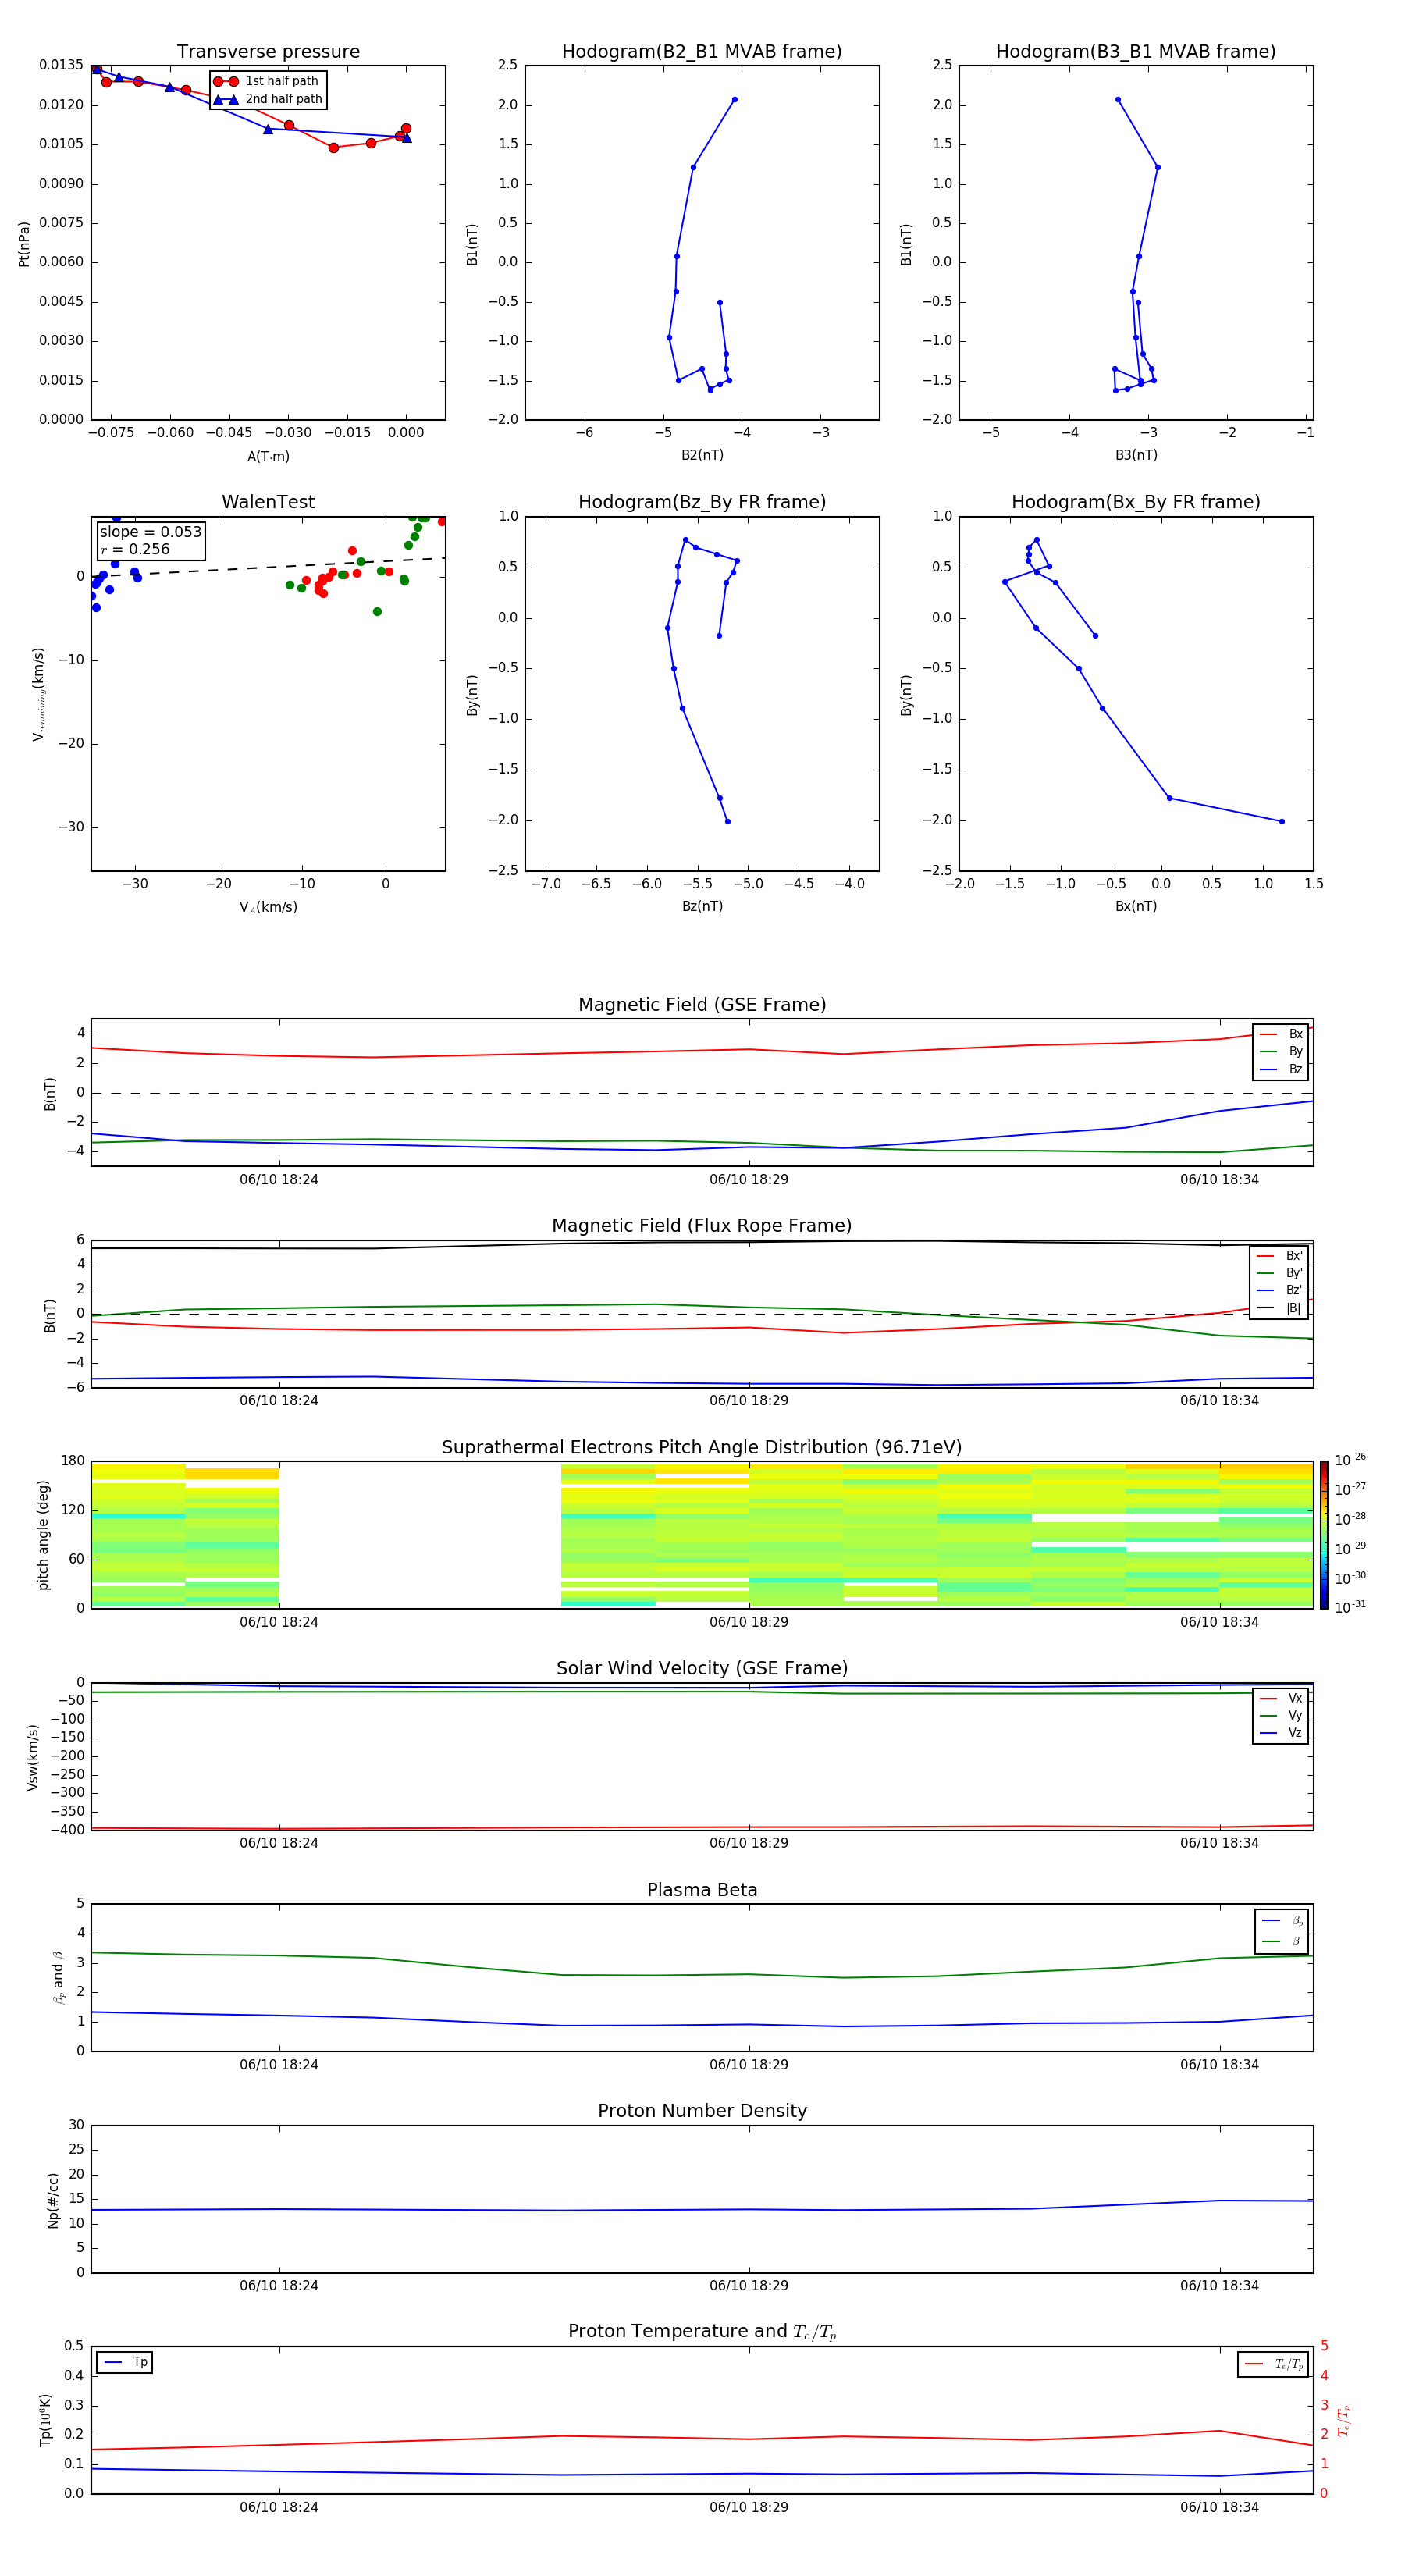Click the "Vy" solar wind legend entry

[1281, 1716]
